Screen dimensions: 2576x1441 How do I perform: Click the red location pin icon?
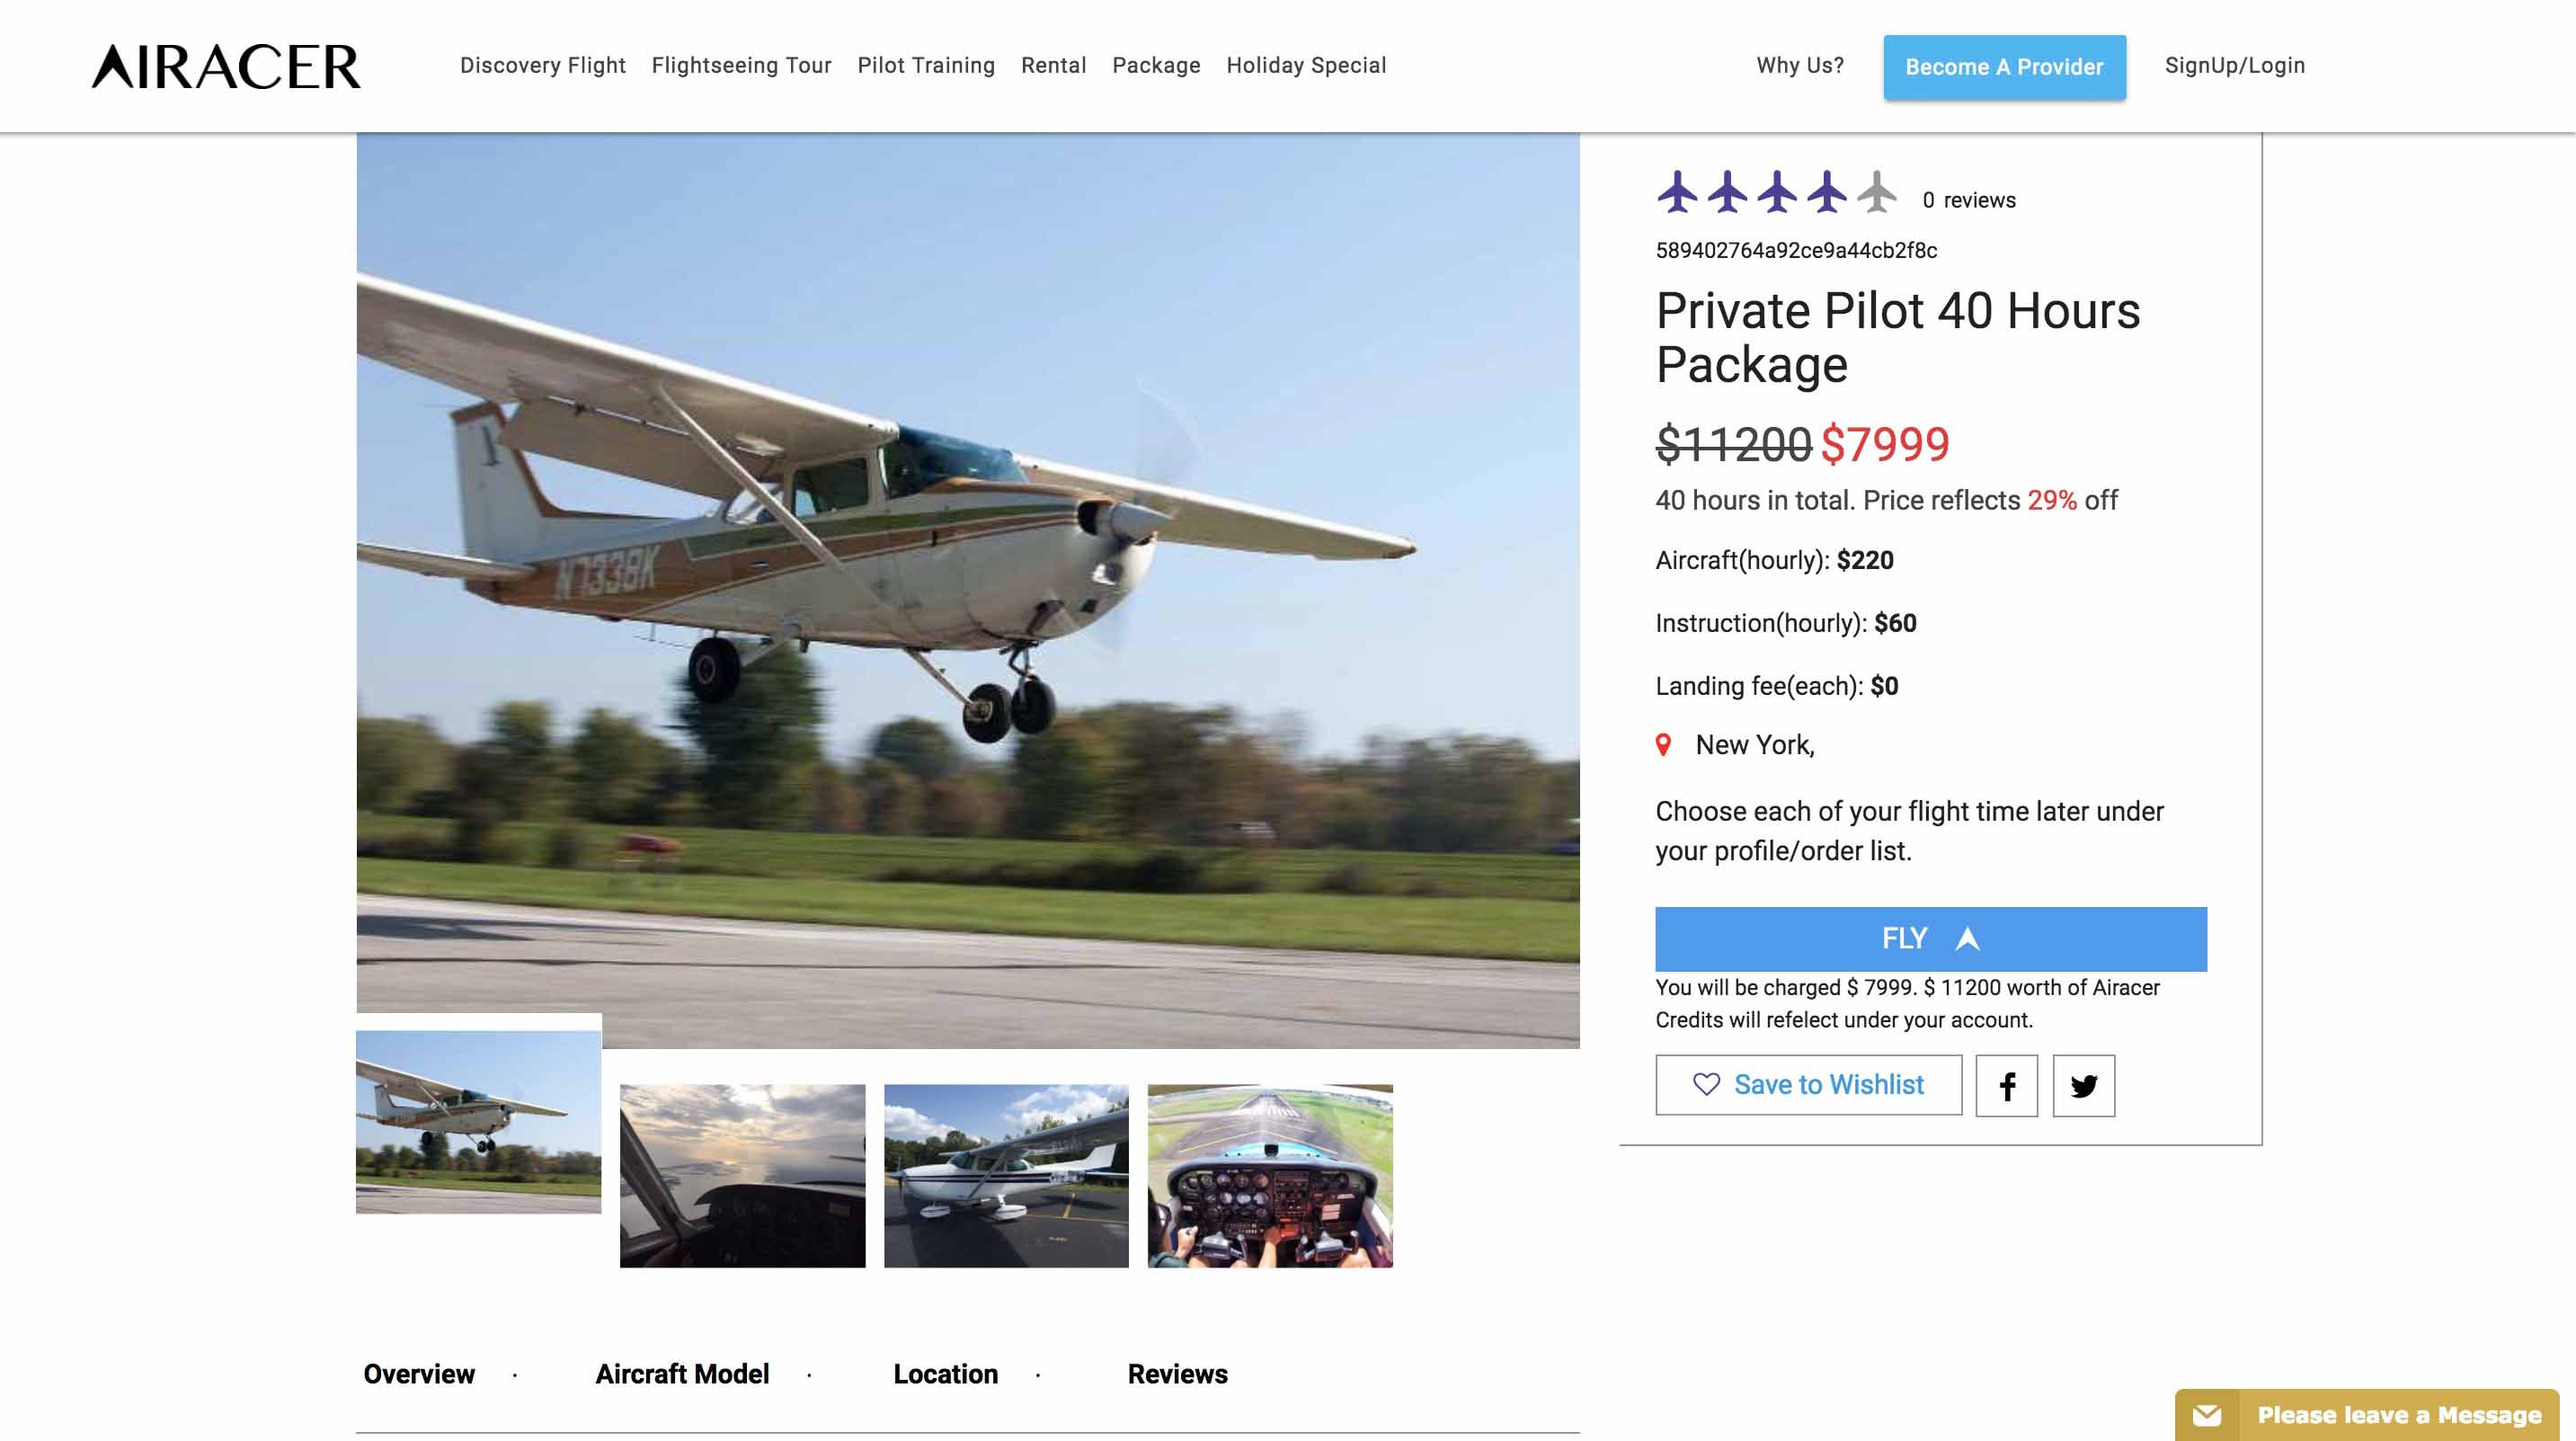[x=1663, y=745]
